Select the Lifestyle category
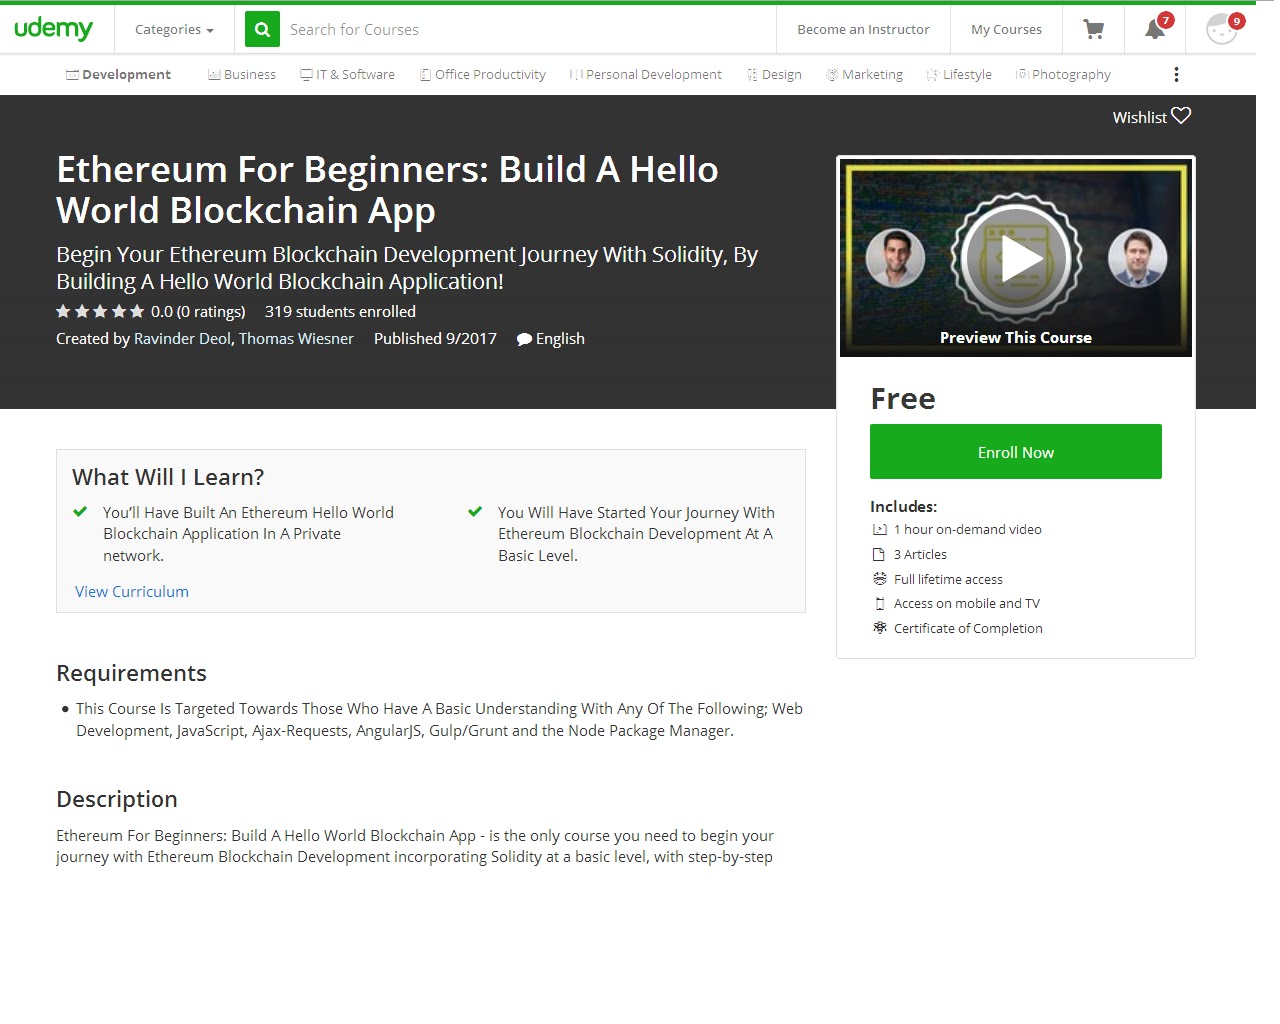Image resolution: width=1280 pixels, height=1024 pixels. click(x=959, y=75)
